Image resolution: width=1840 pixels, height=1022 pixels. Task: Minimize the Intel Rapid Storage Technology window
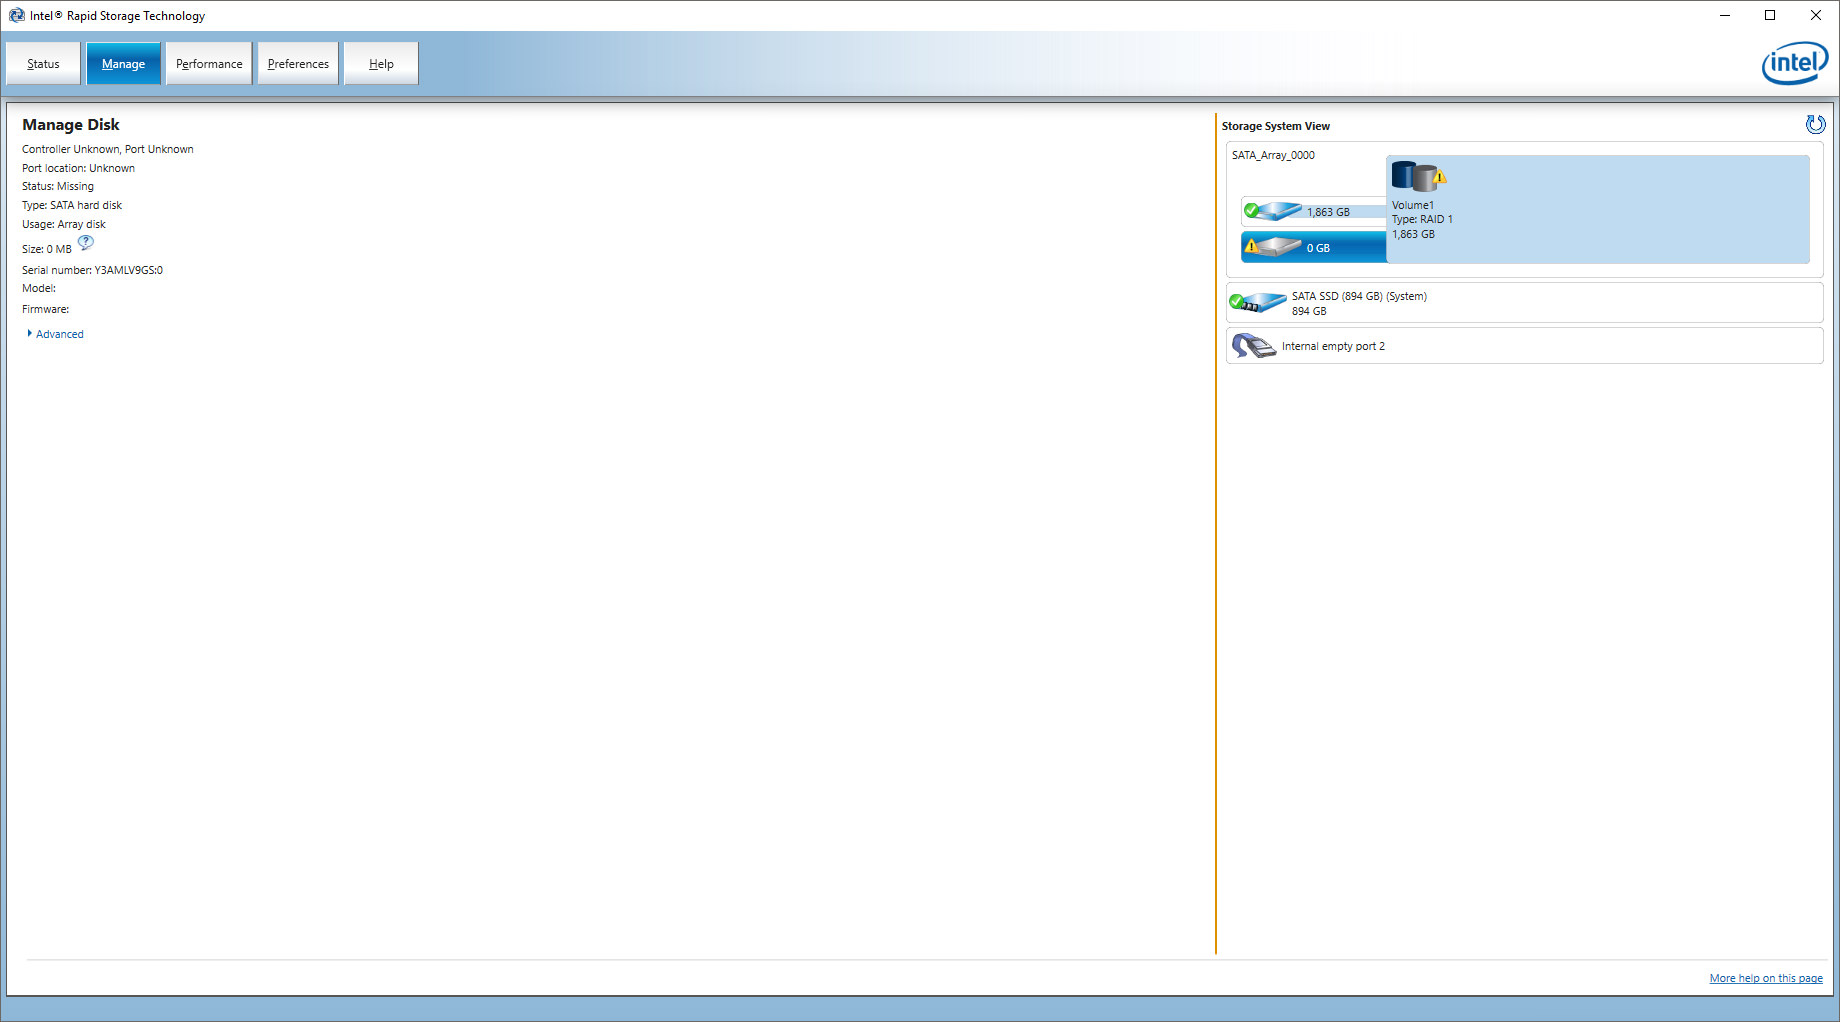click(x=1725, y=15)
